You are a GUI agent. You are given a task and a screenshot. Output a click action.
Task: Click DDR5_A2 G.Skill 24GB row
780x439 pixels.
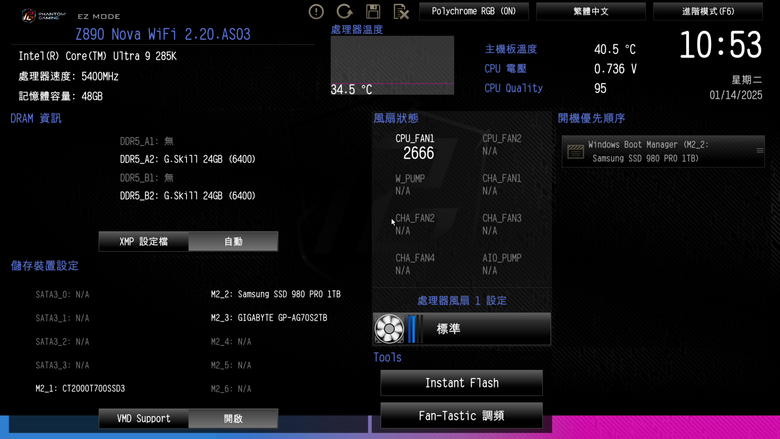[x=188, y=159]
